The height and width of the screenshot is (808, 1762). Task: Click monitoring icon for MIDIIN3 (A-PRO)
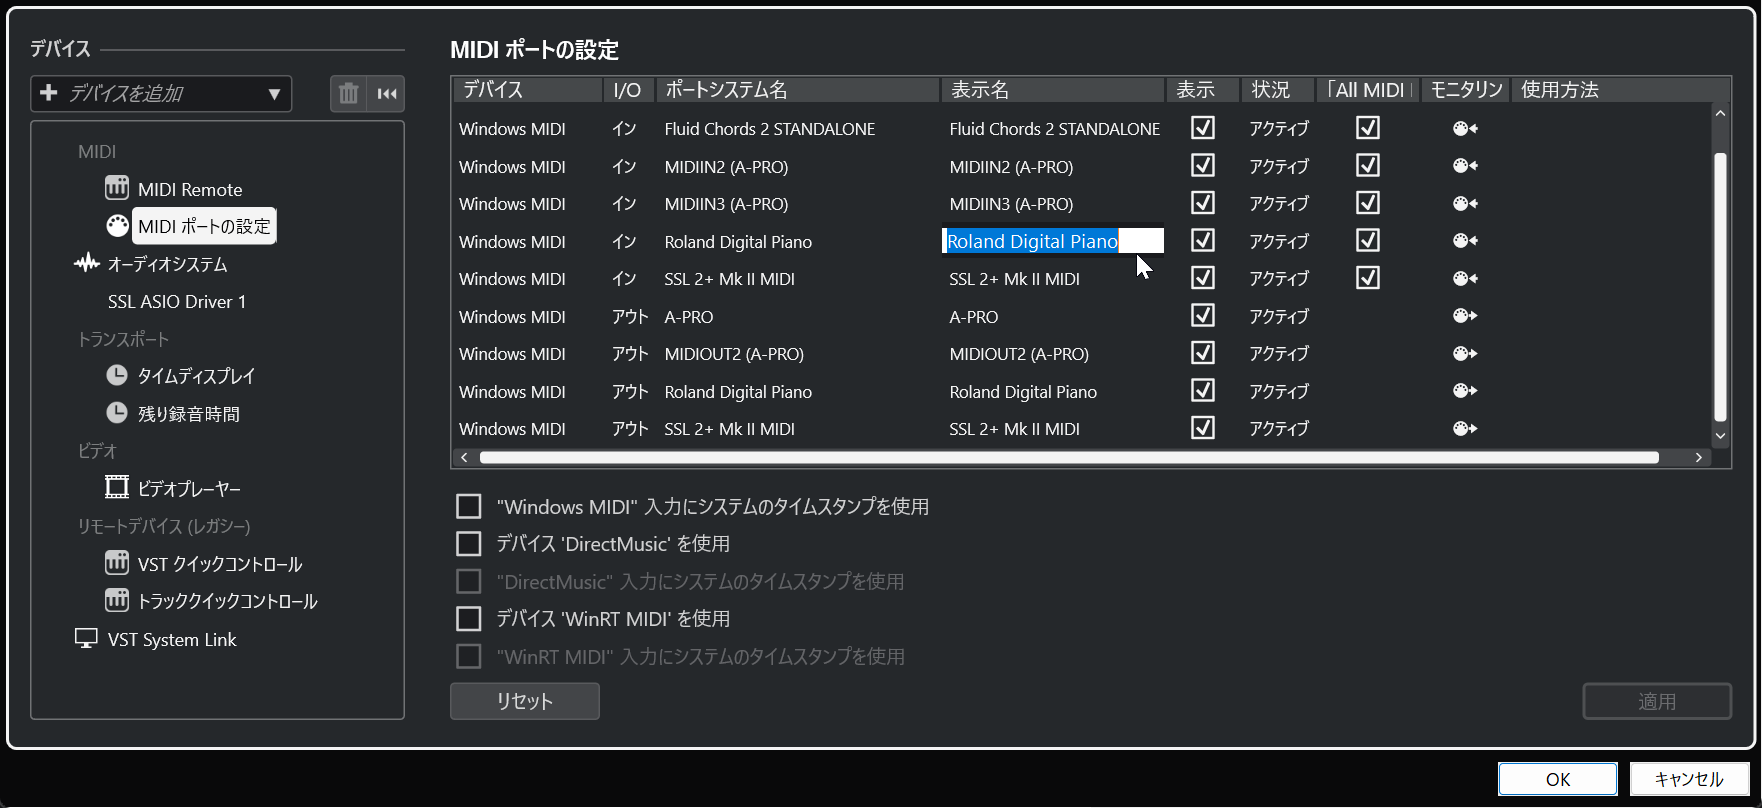coord(1465,203)
